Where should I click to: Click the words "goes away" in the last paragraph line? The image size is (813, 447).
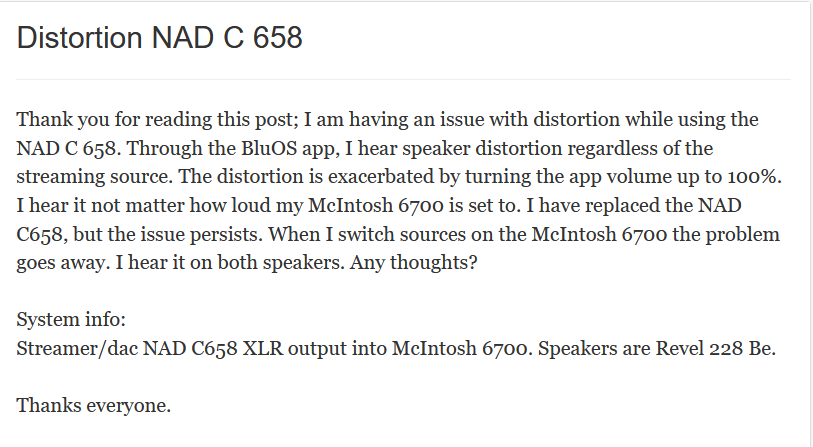click(x=62, y=263)
